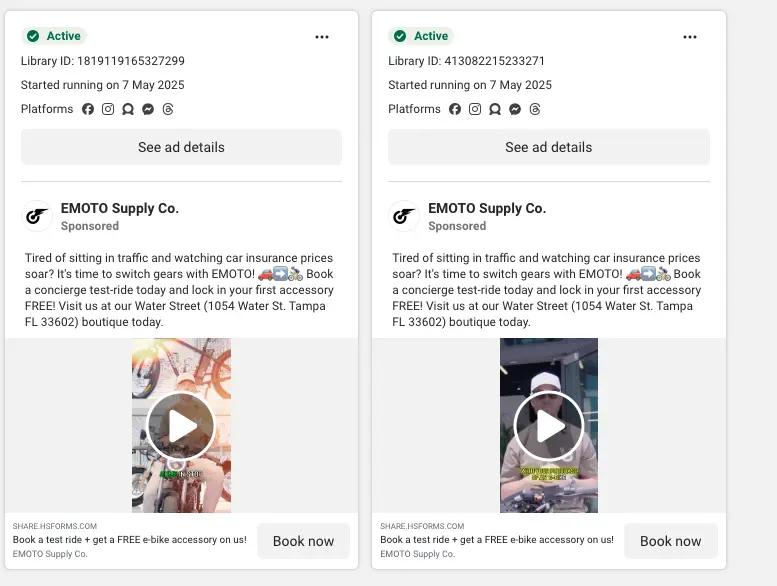Click Audience Network icon in ad ending 3271

tap(495, 109)
